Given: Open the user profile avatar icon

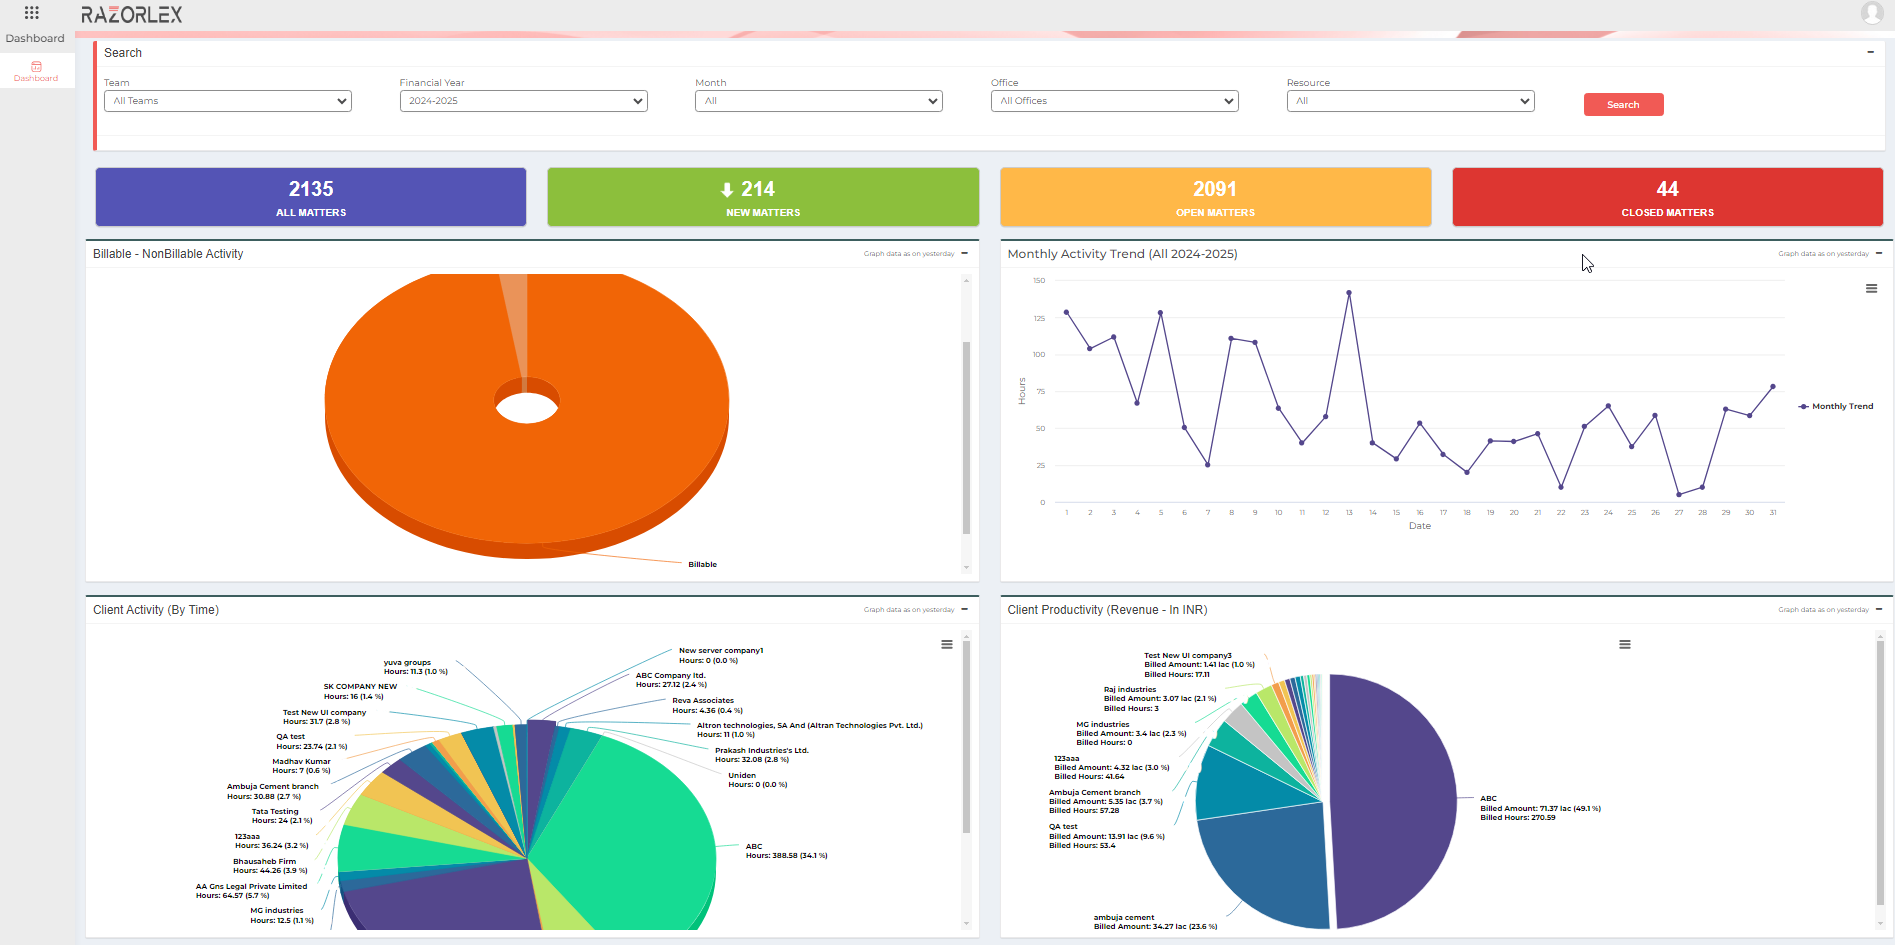Looking at the screenshot, I should 1871,13.
